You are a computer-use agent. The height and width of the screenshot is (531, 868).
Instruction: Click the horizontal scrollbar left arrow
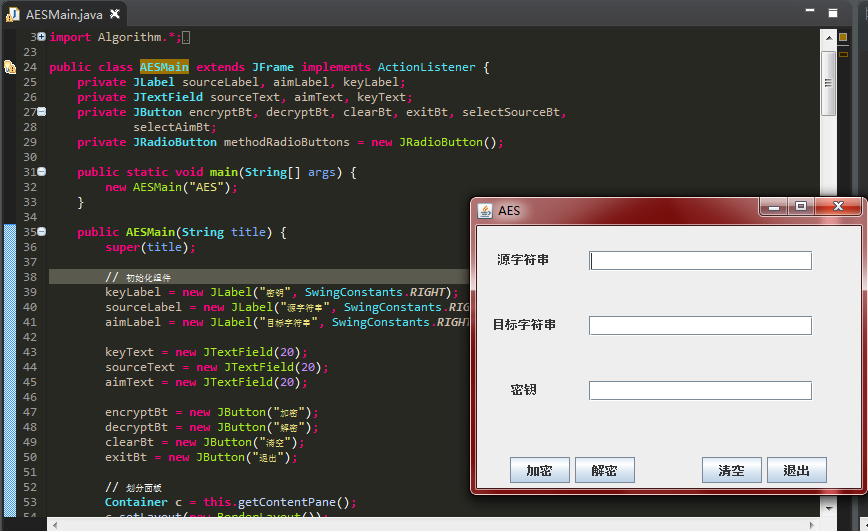54,524
